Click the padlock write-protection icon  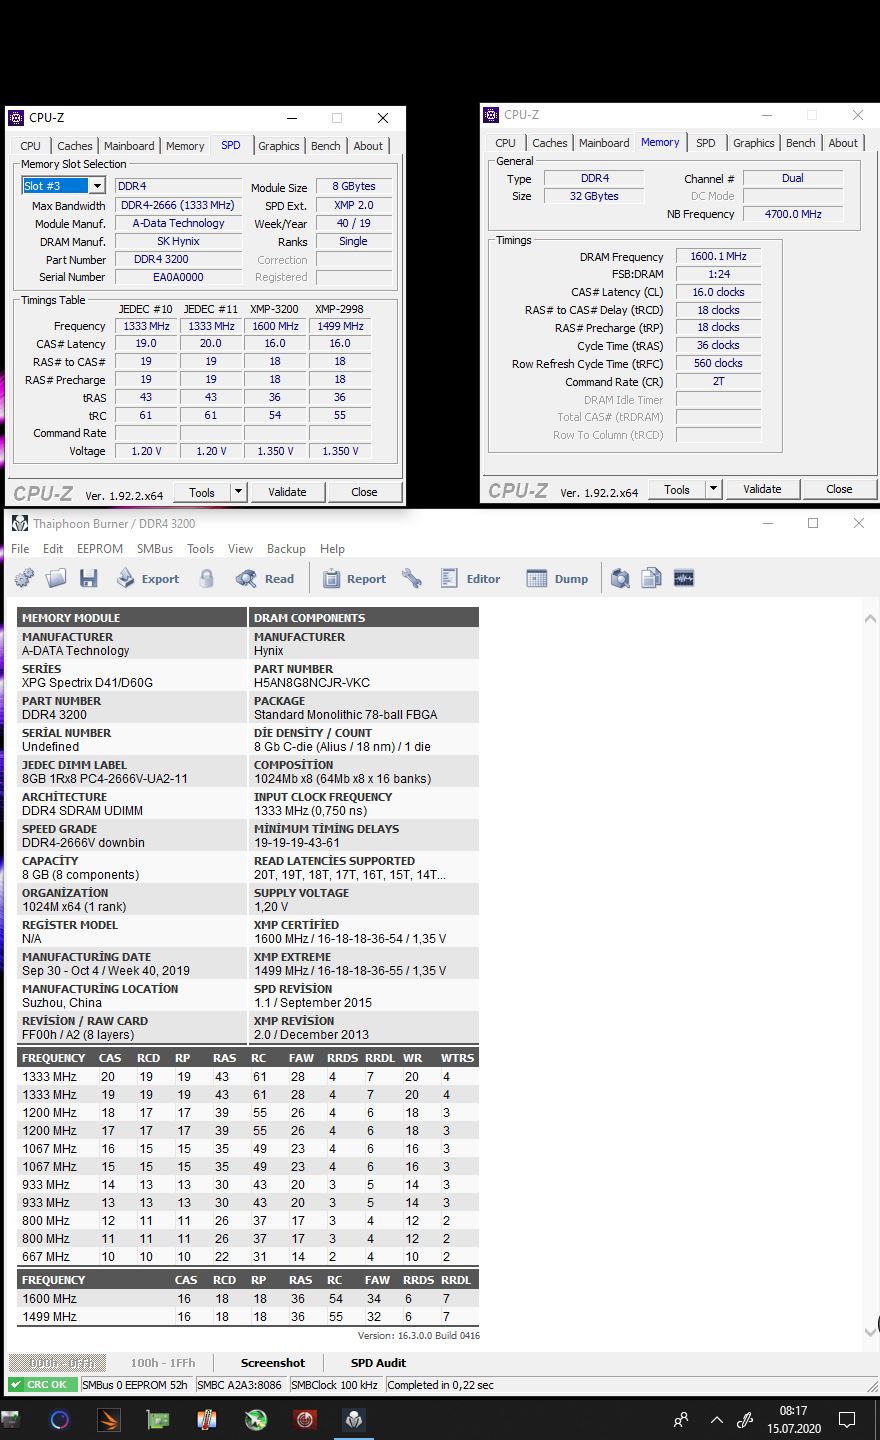tap(207, 578)
